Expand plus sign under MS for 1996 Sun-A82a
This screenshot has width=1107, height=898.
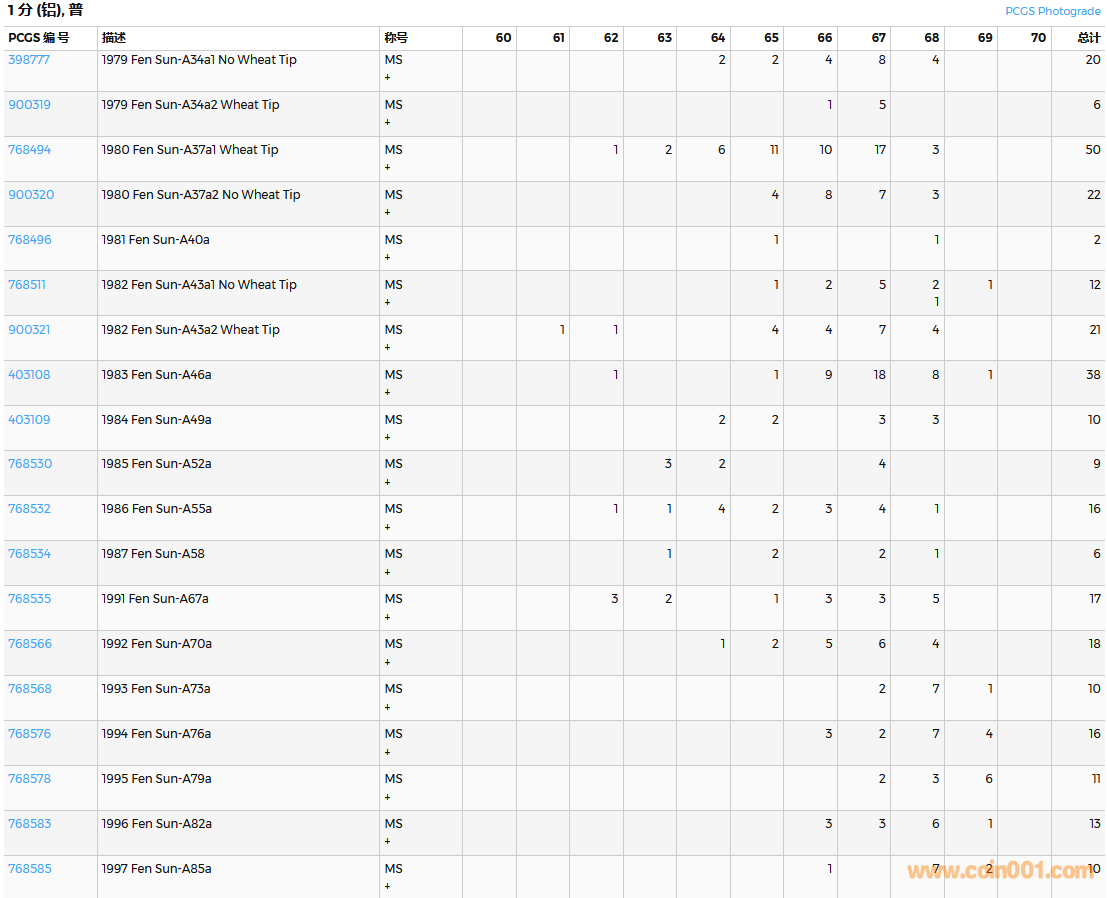[388, 841]
